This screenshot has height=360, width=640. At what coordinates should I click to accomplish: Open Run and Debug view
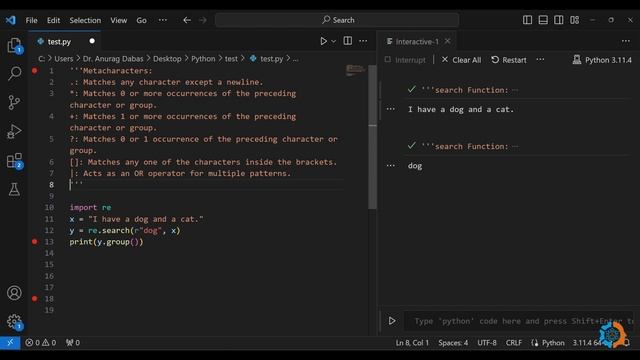[x=14, y=131]
